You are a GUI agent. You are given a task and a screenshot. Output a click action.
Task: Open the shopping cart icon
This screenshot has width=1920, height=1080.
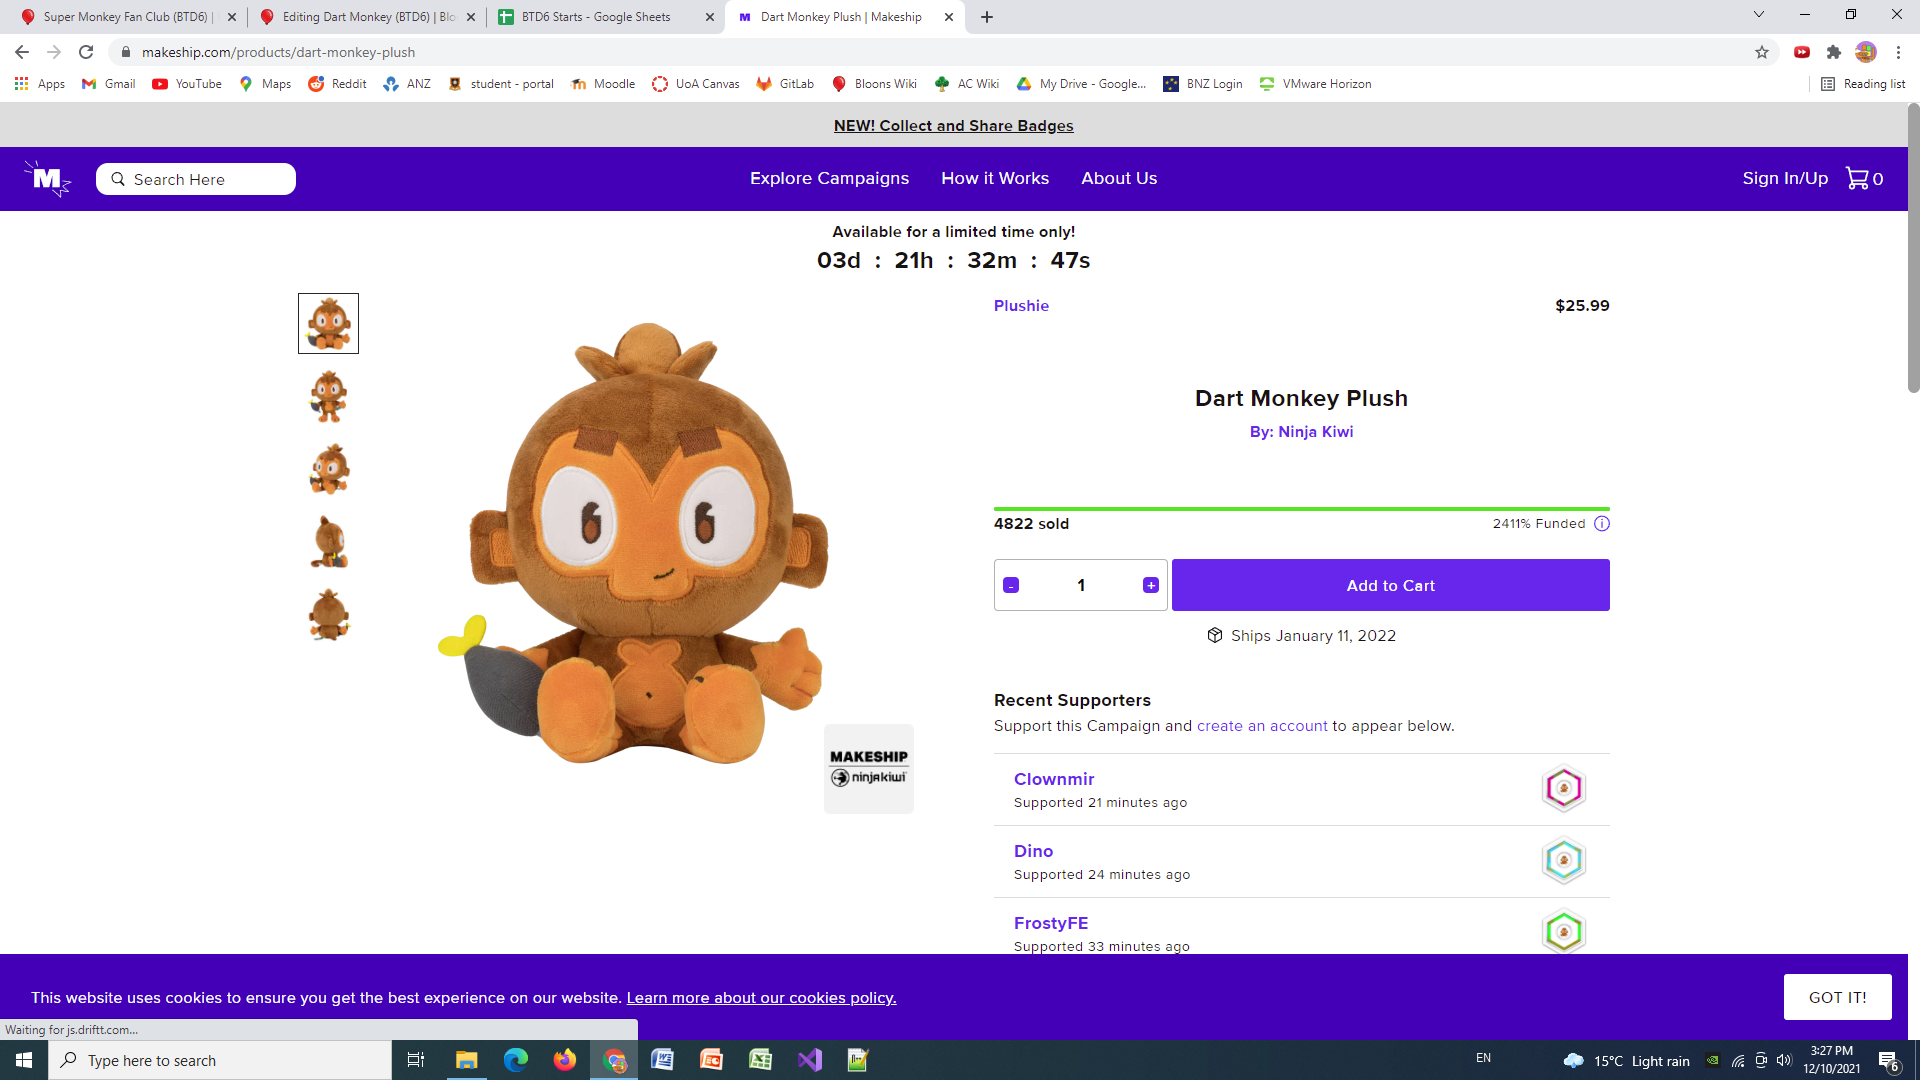click(1857, 179)
